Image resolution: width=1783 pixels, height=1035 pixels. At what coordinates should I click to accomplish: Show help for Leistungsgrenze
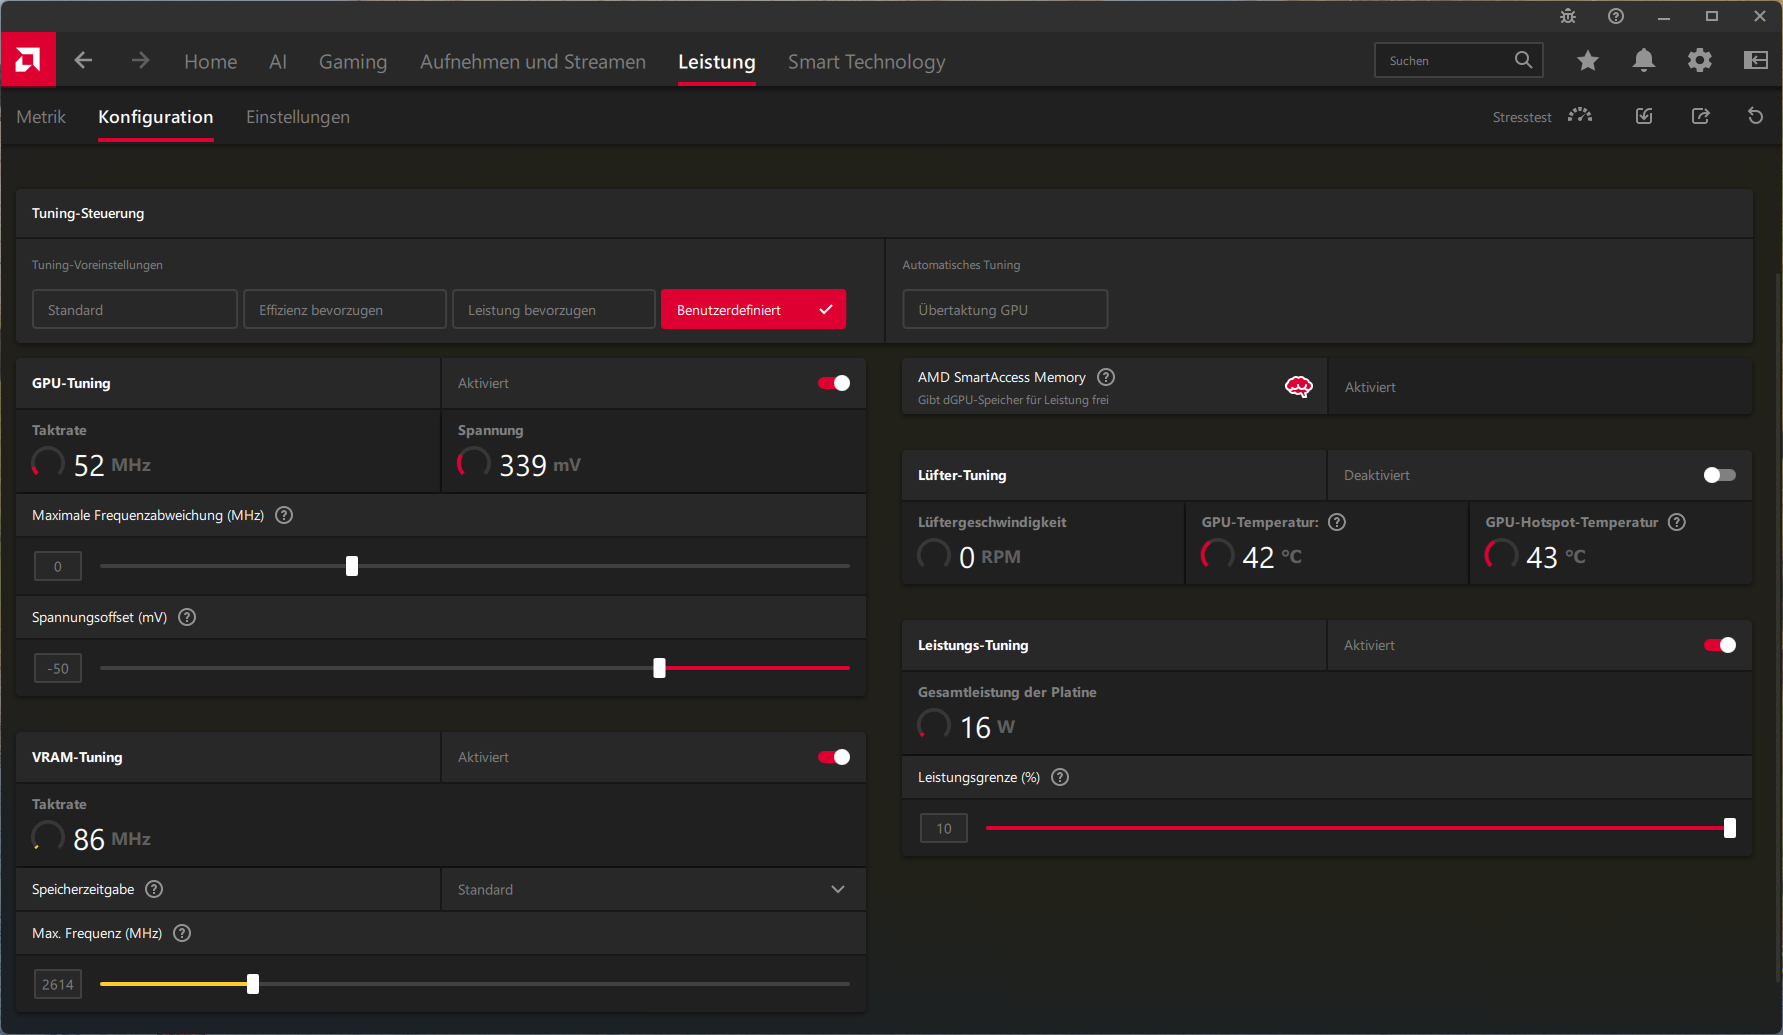click(1060, 777)
